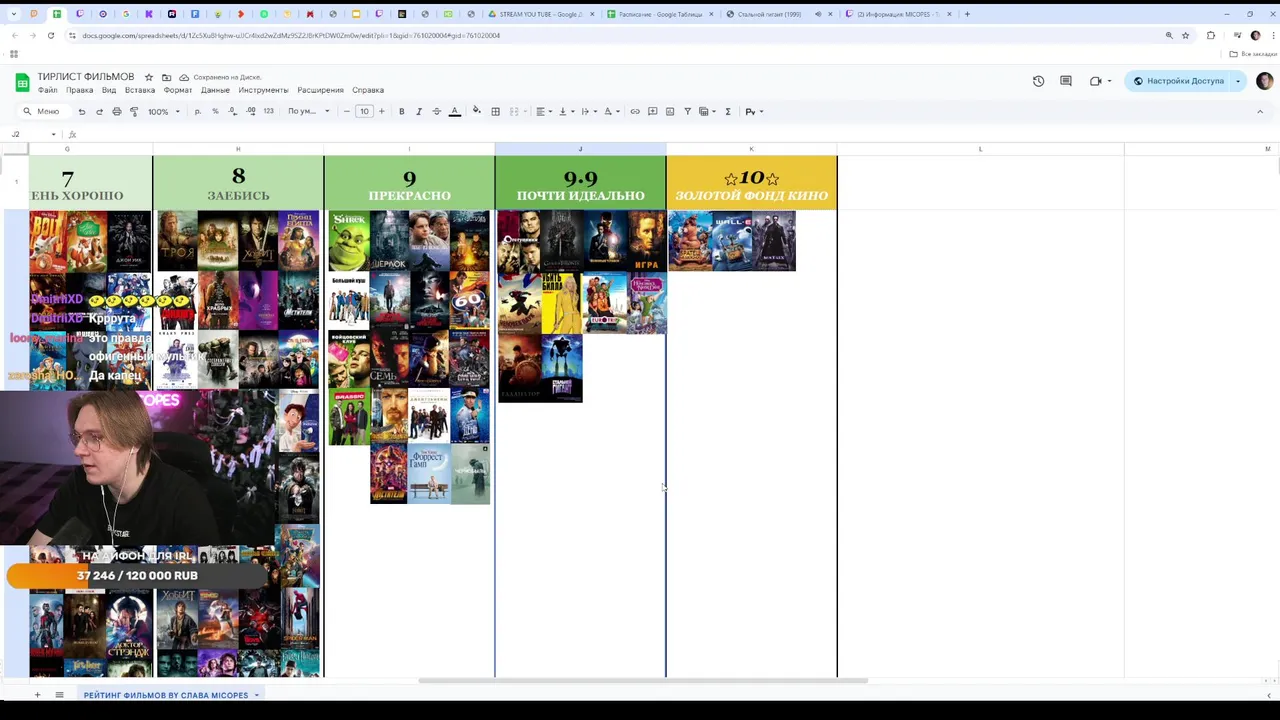Screen dimensions: 1280x720
Task: Show all comments panel
Action: click(x=1066, y=81)
